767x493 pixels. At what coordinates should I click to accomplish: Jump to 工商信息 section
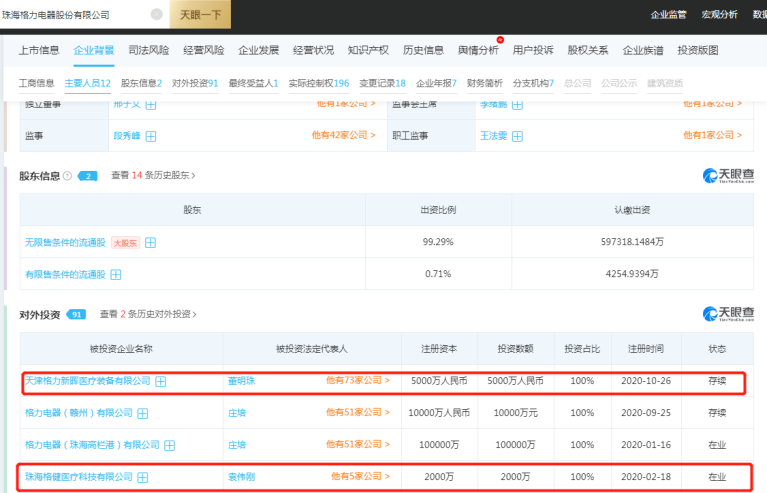pos(36,83)
